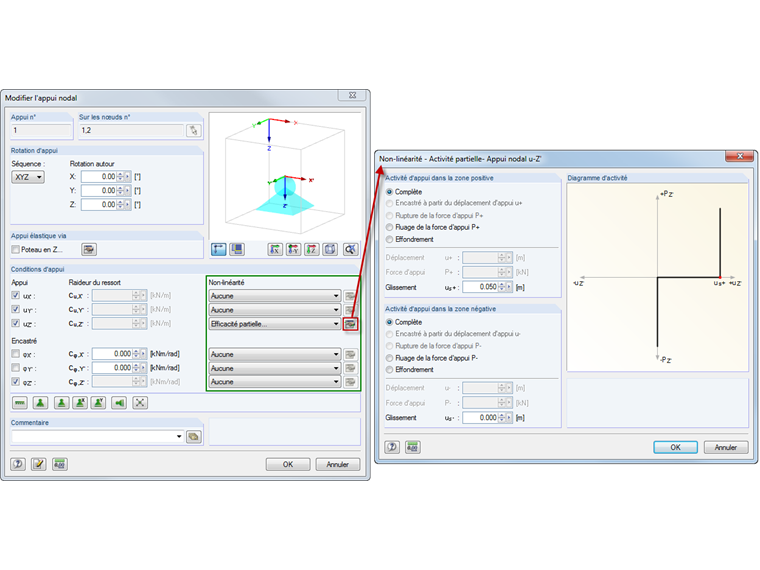
Task: Enable the φX' restraint checkbox
Action: tap(16, 354)
